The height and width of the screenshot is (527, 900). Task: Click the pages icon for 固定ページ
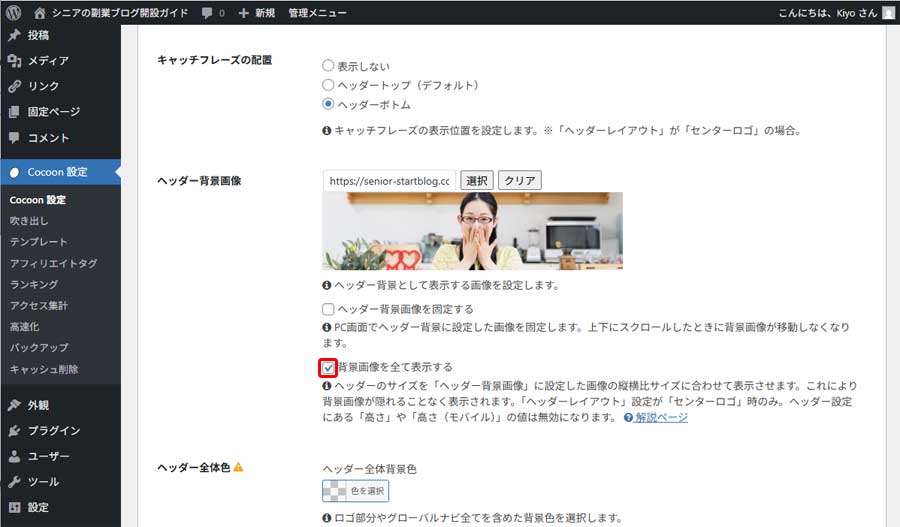point(14,112)
